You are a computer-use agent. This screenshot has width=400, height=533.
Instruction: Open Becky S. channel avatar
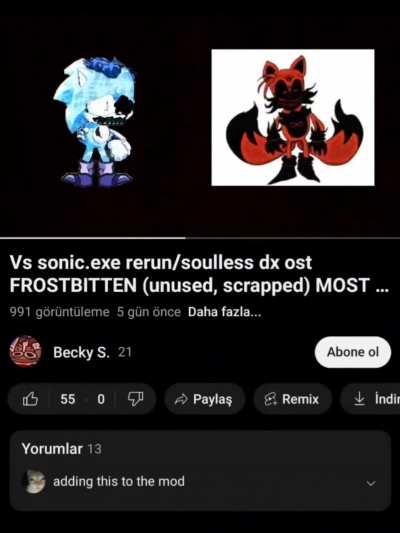click(25, 352)
